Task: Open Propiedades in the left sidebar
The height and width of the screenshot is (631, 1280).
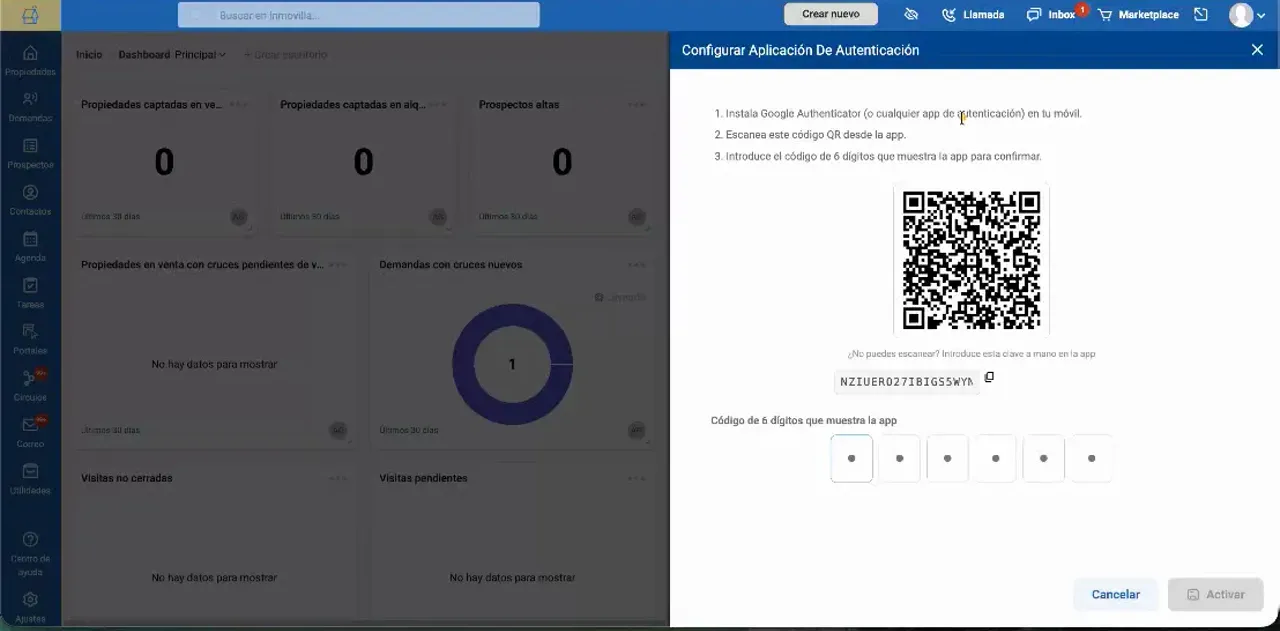Action: (x=30, y=59)
